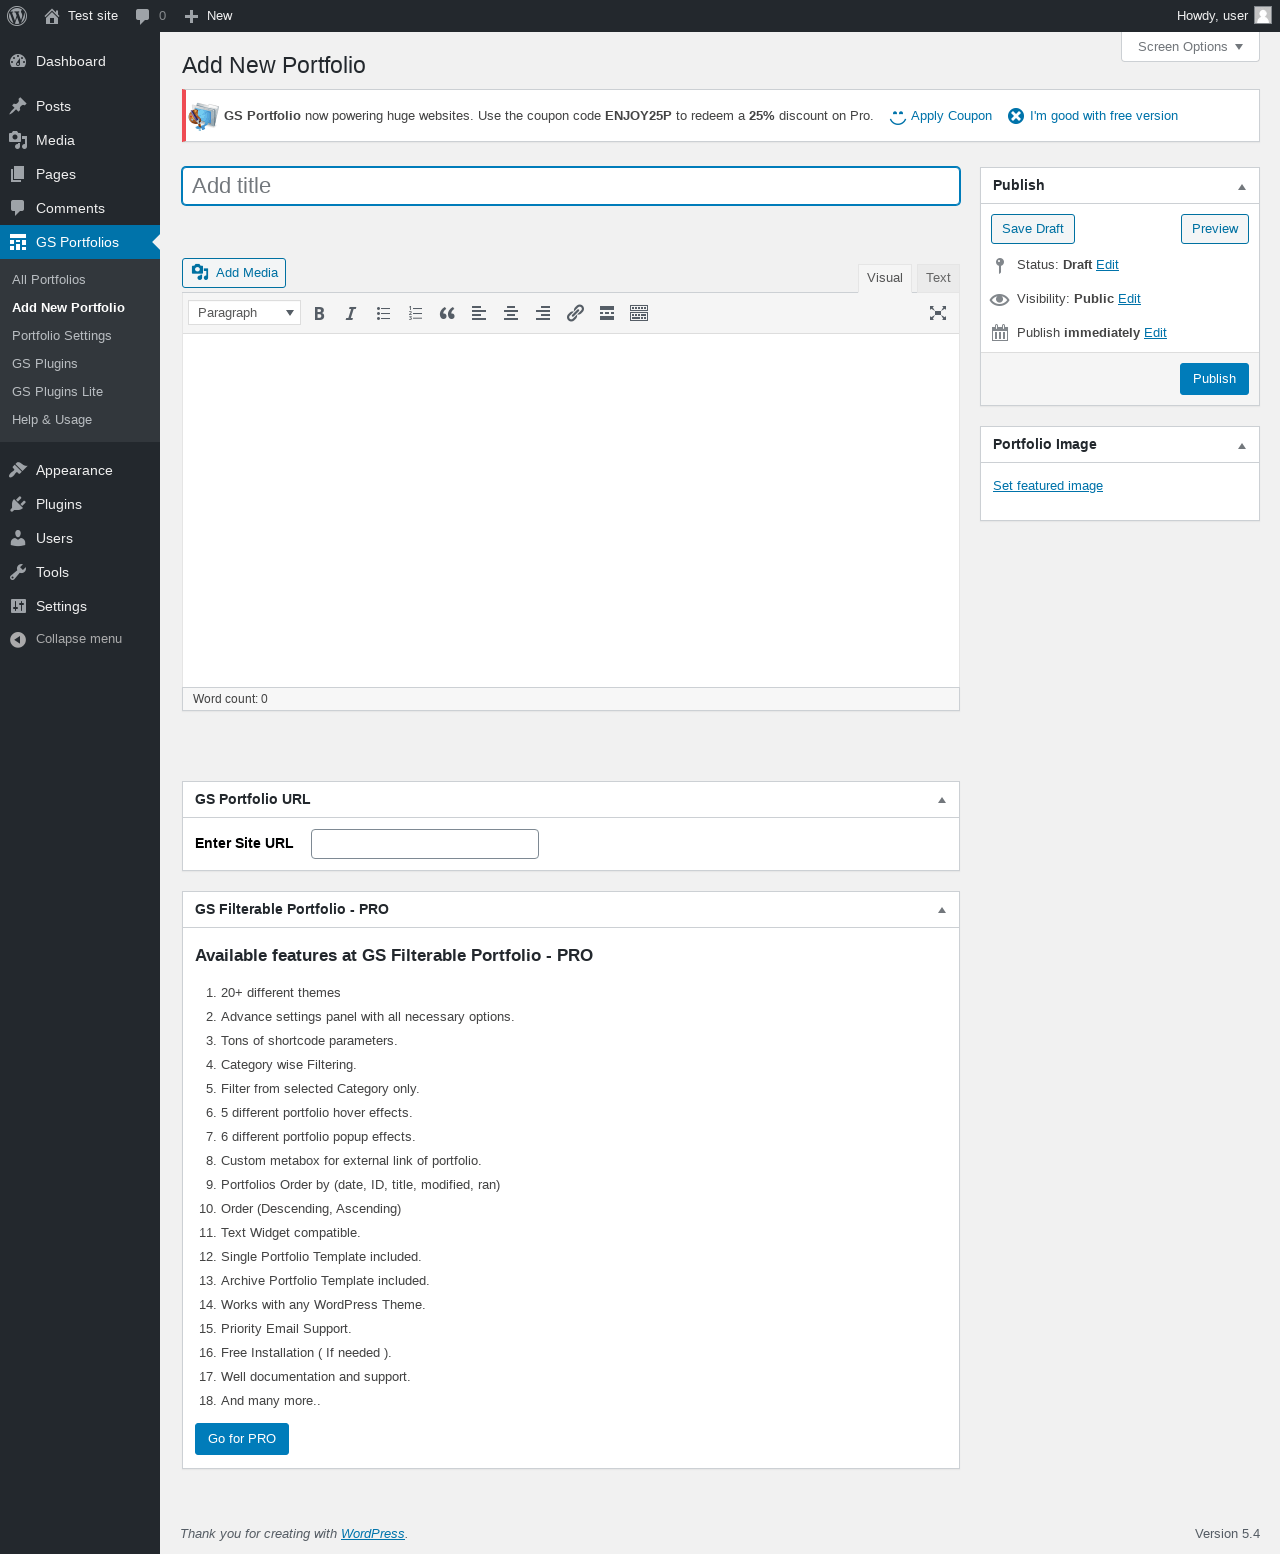Screen dimensions: 1280x1554
Task: Align text right
Action: click(543, 313)
